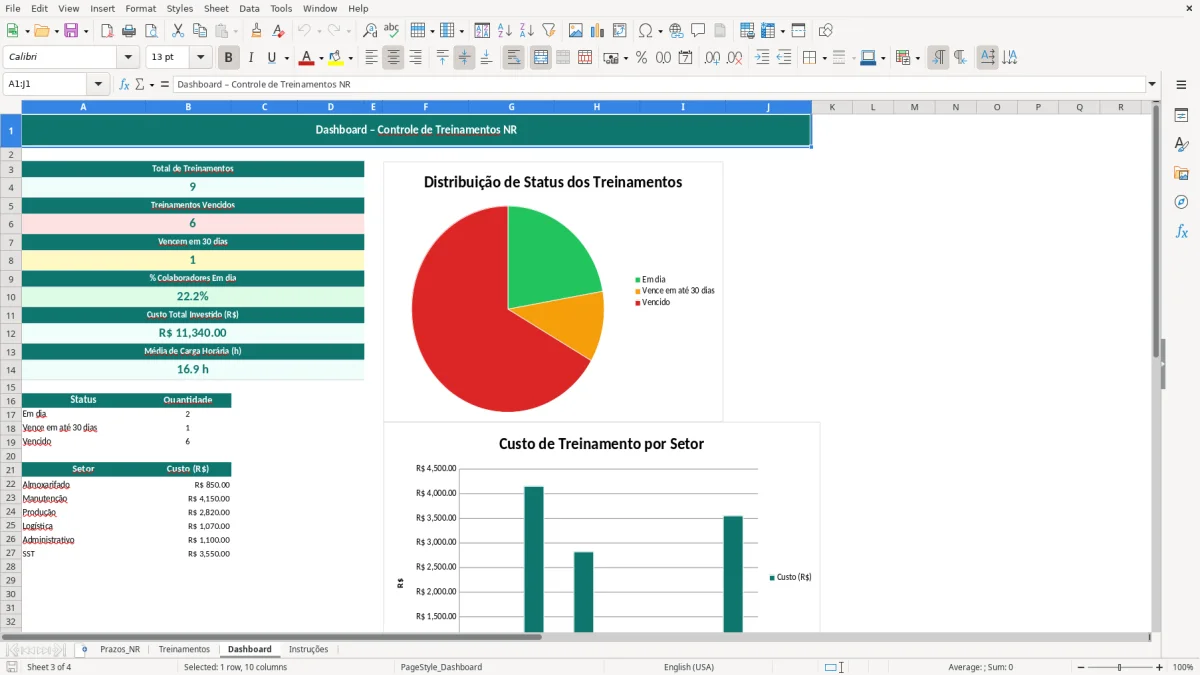The image size is (1200, 675).
Task: Open the Format menu
Action: 140,8
